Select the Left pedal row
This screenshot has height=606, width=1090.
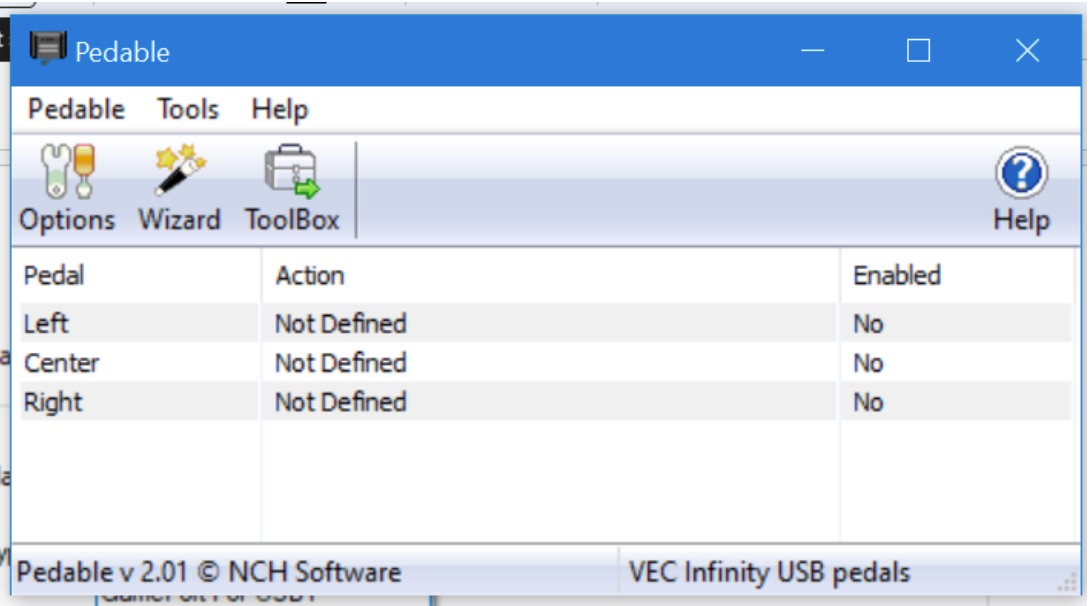point(546,323)
